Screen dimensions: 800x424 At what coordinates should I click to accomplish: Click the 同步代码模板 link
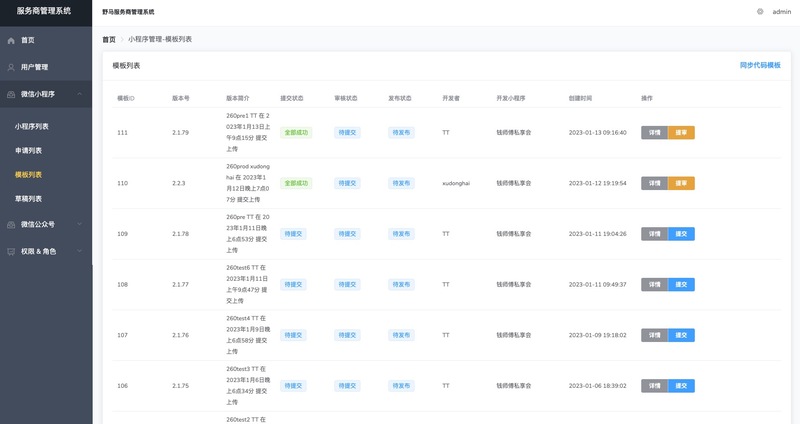[759, 64]
